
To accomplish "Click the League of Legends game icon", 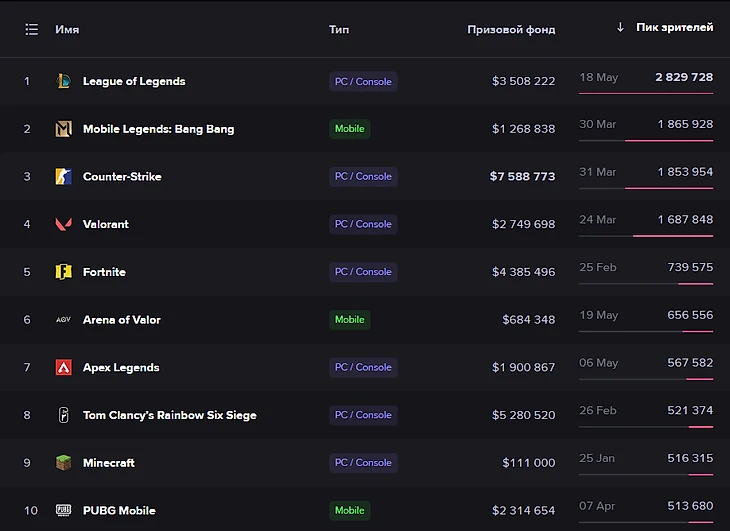I will [64, 81].
